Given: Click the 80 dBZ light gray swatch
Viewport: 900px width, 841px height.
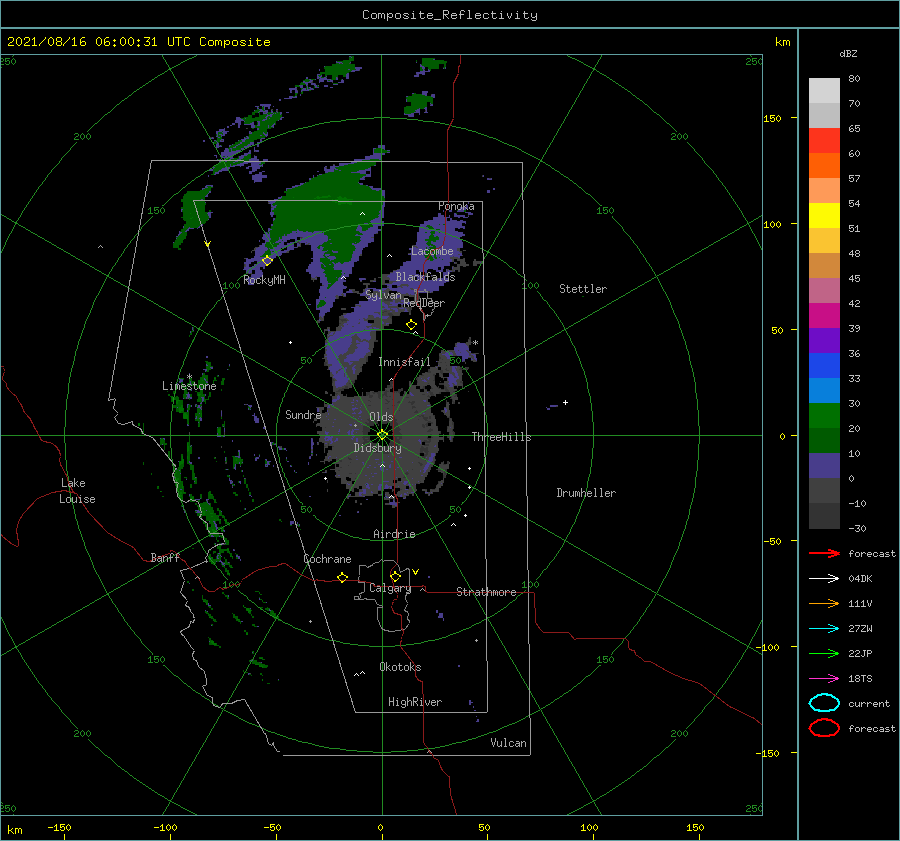Looking at the screenshot, I should [824, 90].
